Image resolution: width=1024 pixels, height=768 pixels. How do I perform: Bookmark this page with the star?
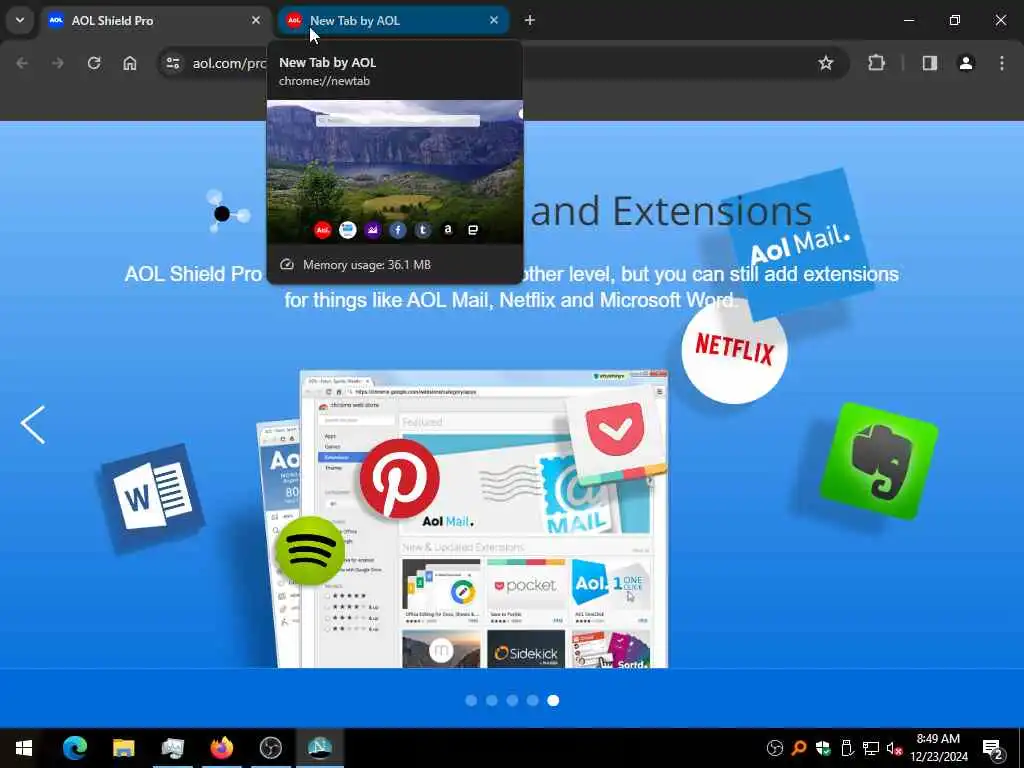click(825, 63)
